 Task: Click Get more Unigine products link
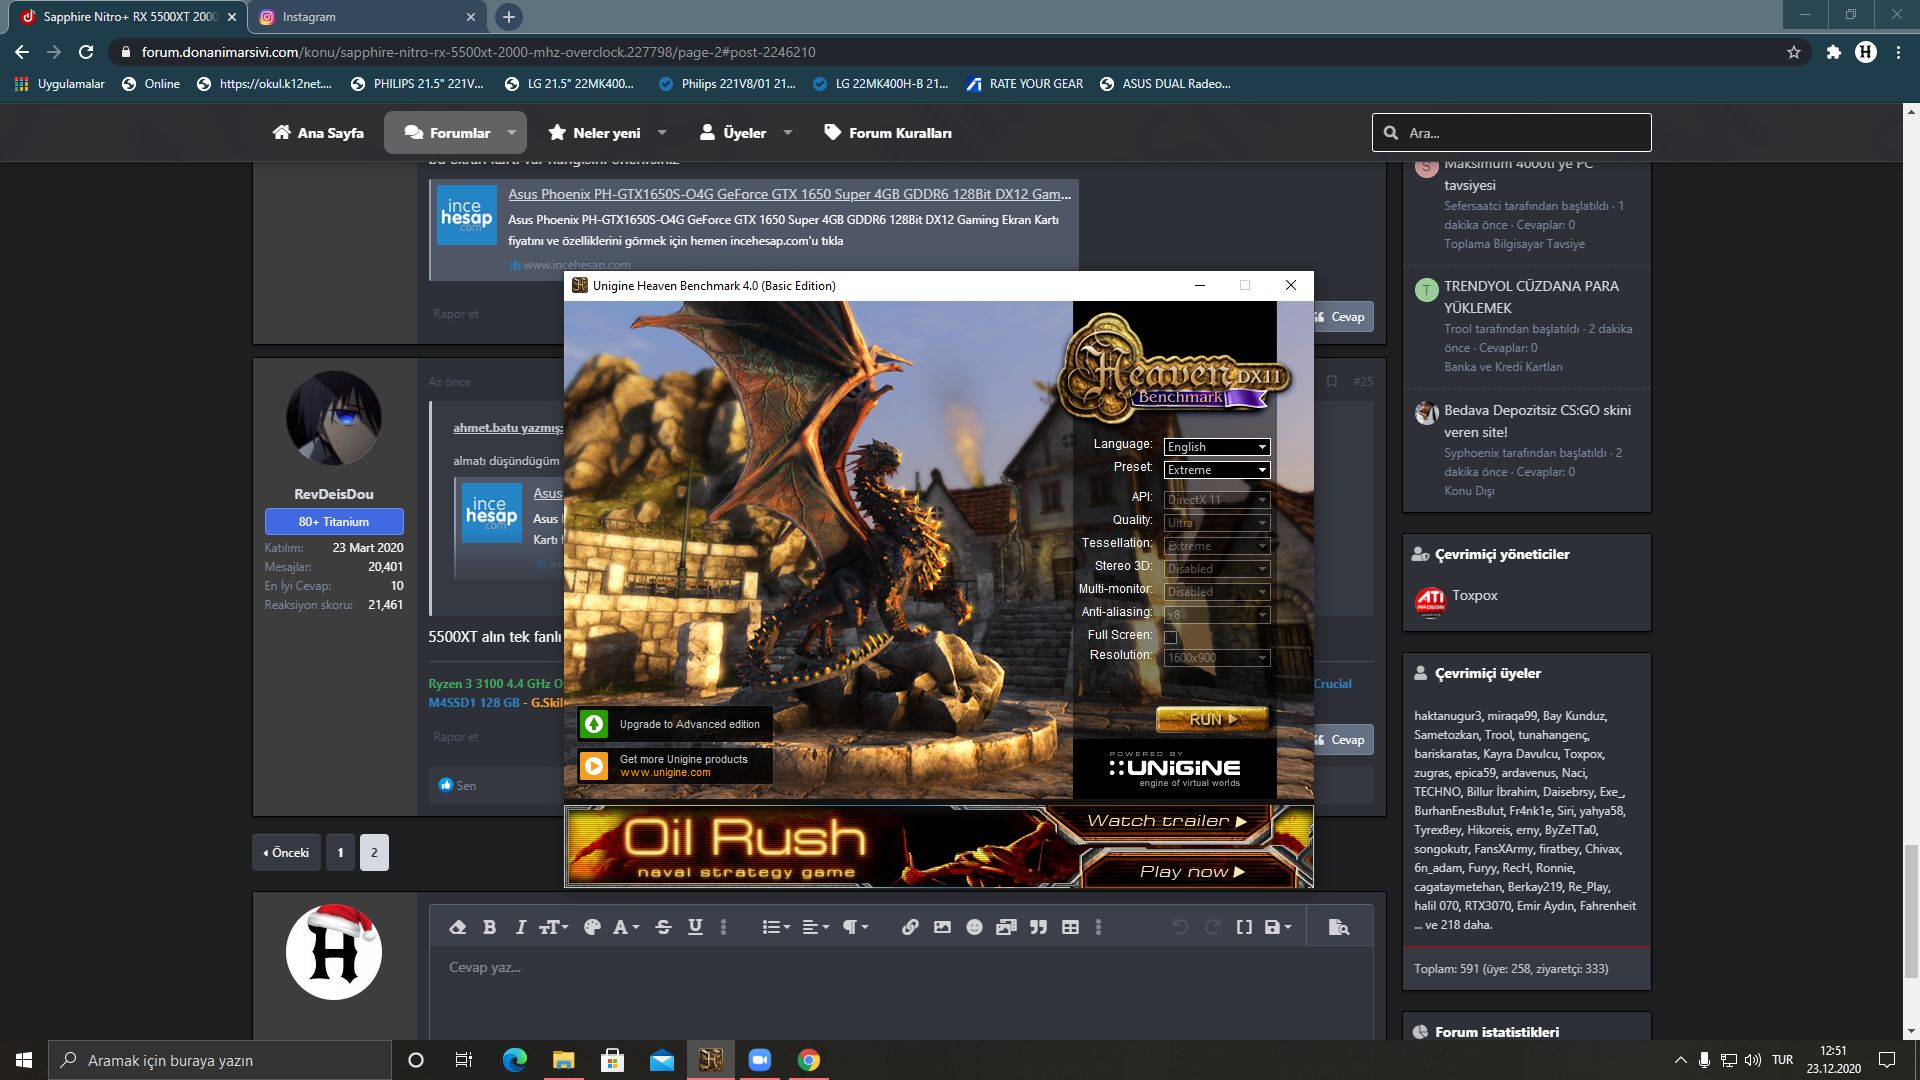pos(675,765)
